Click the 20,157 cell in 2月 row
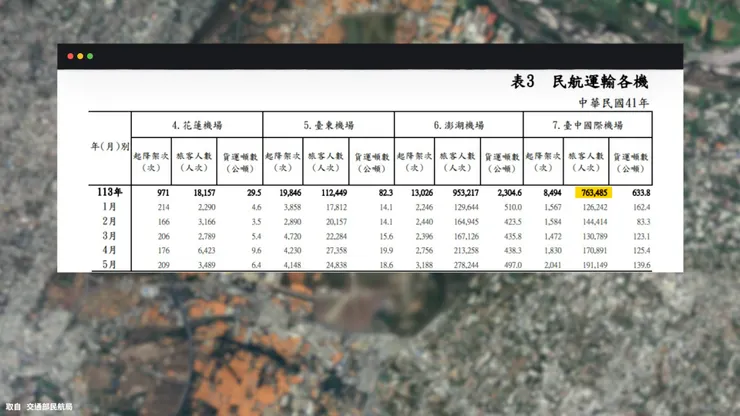 pyautogui.click(x=336, y=222)
